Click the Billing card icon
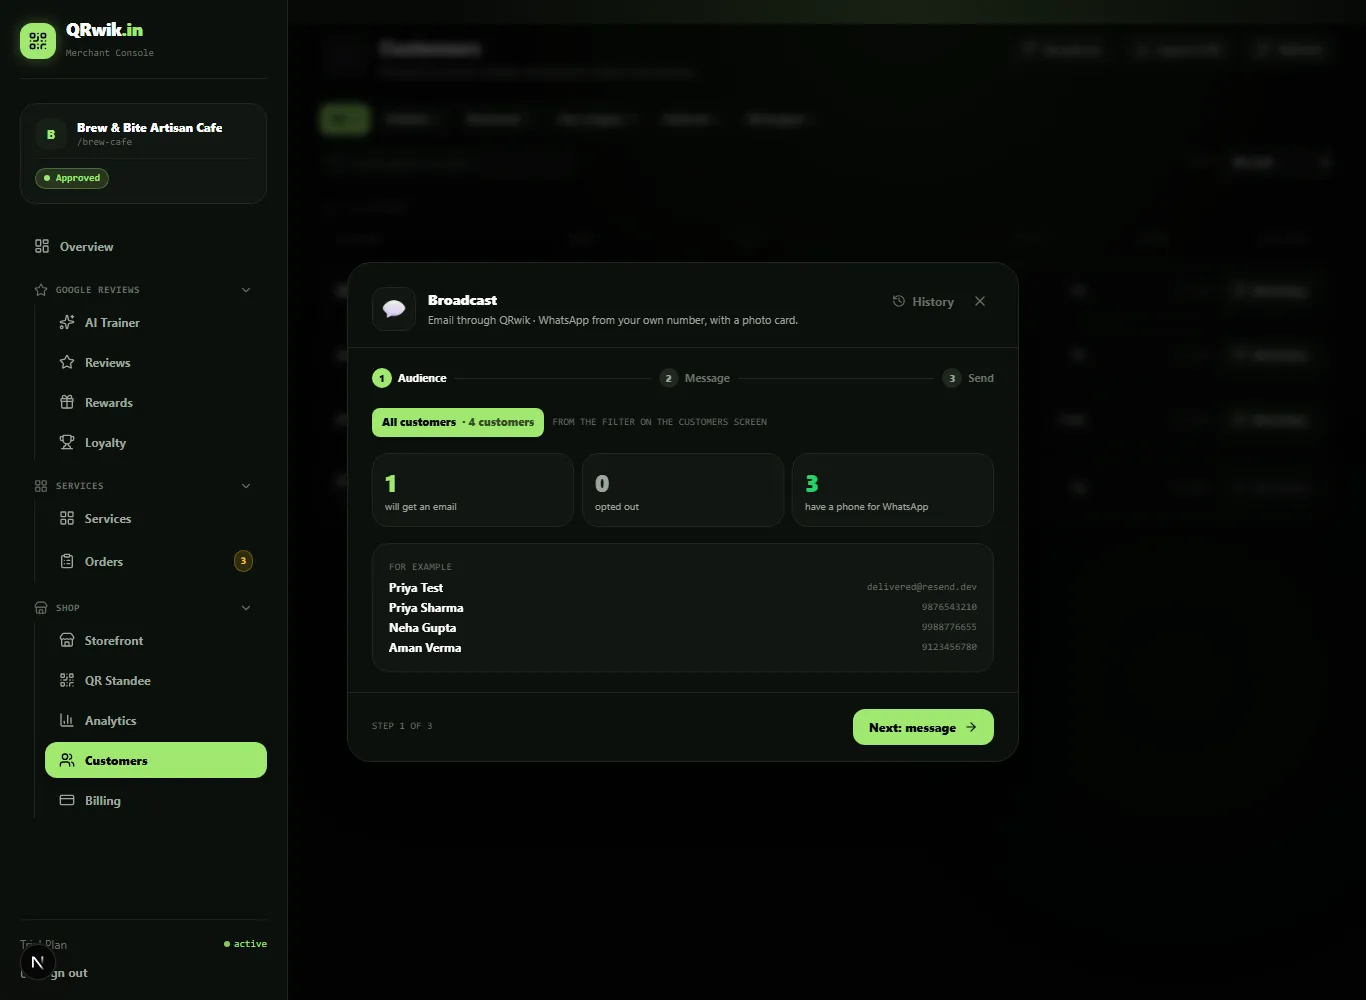The width and height of the screenshot is (1366, 1000). (x=67, y=801)
